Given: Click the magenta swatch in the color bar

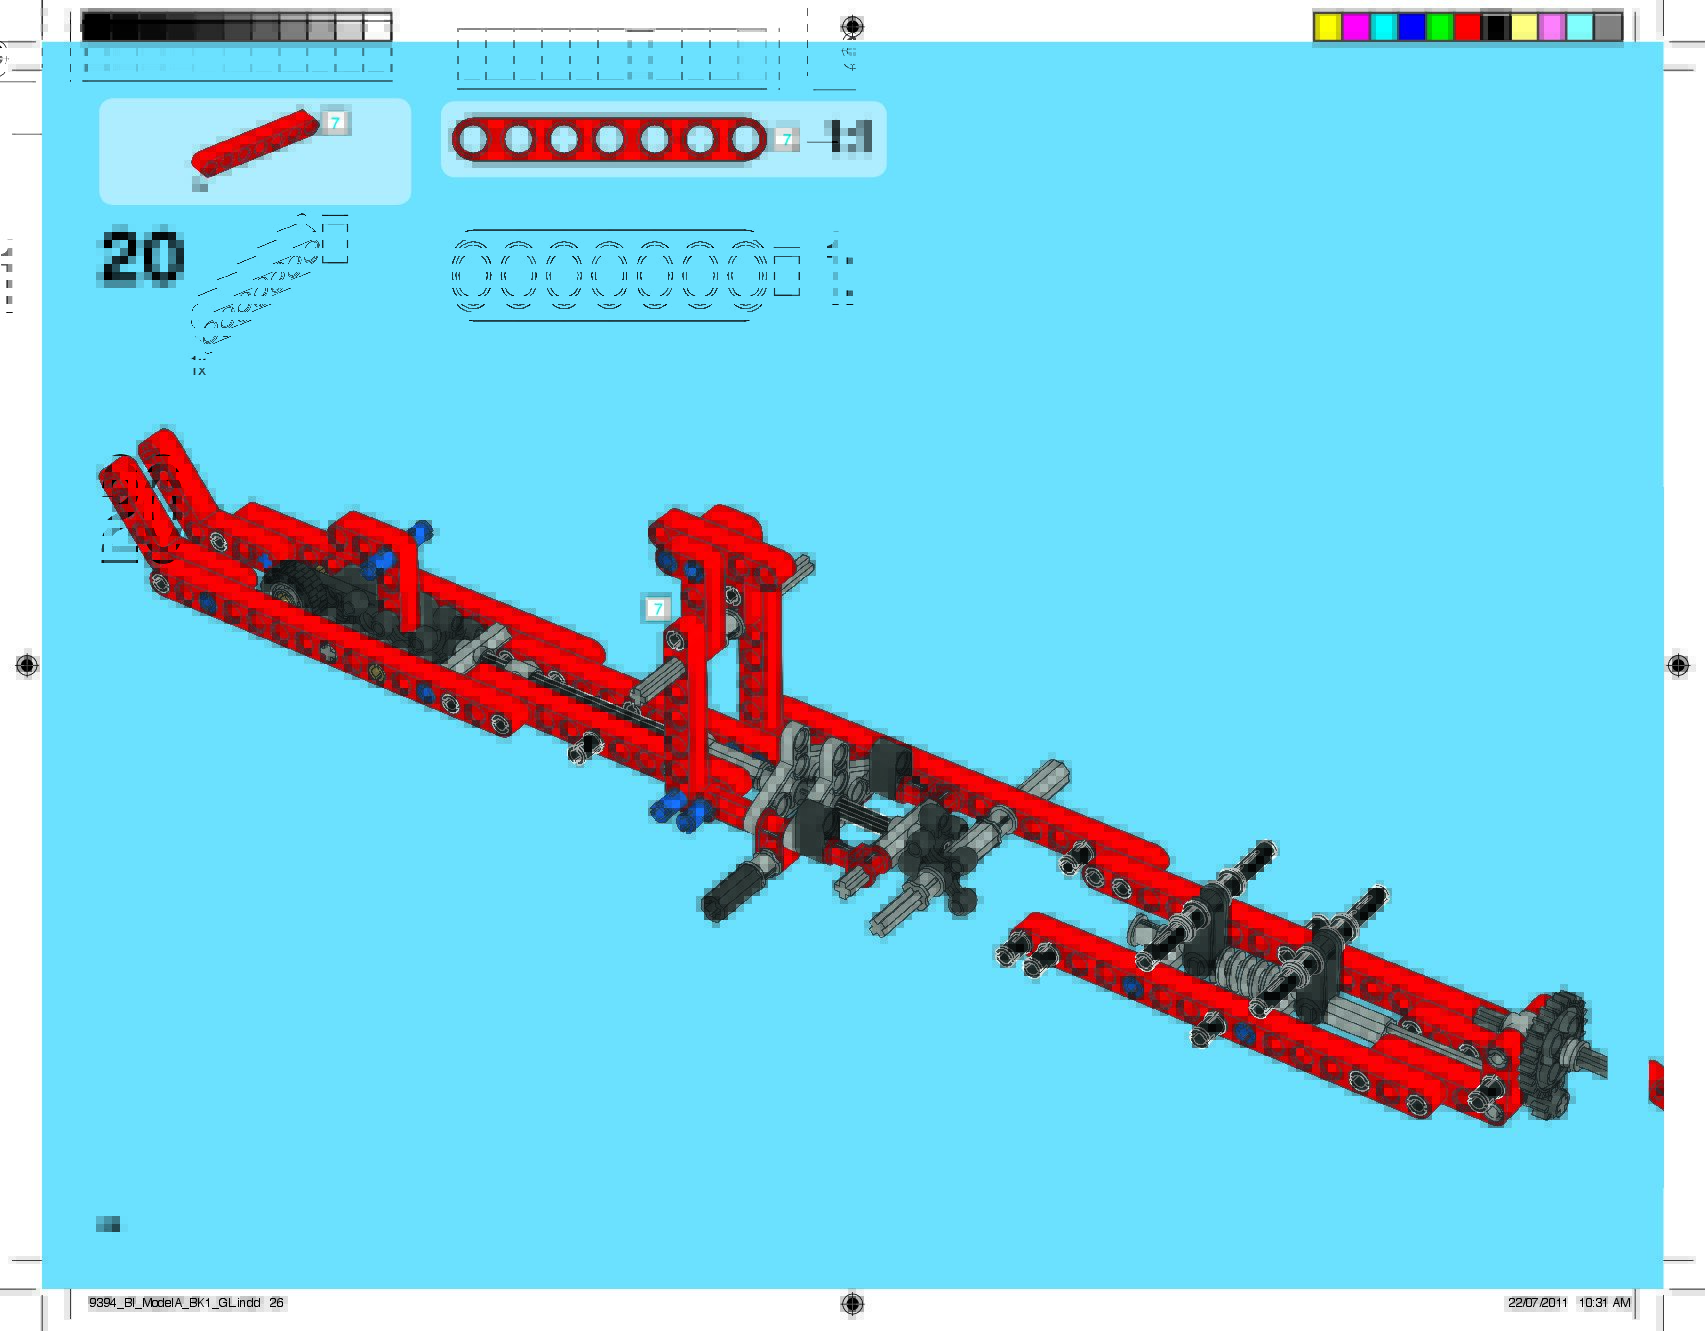Looking at the screenshot, I should (1355, 27).
